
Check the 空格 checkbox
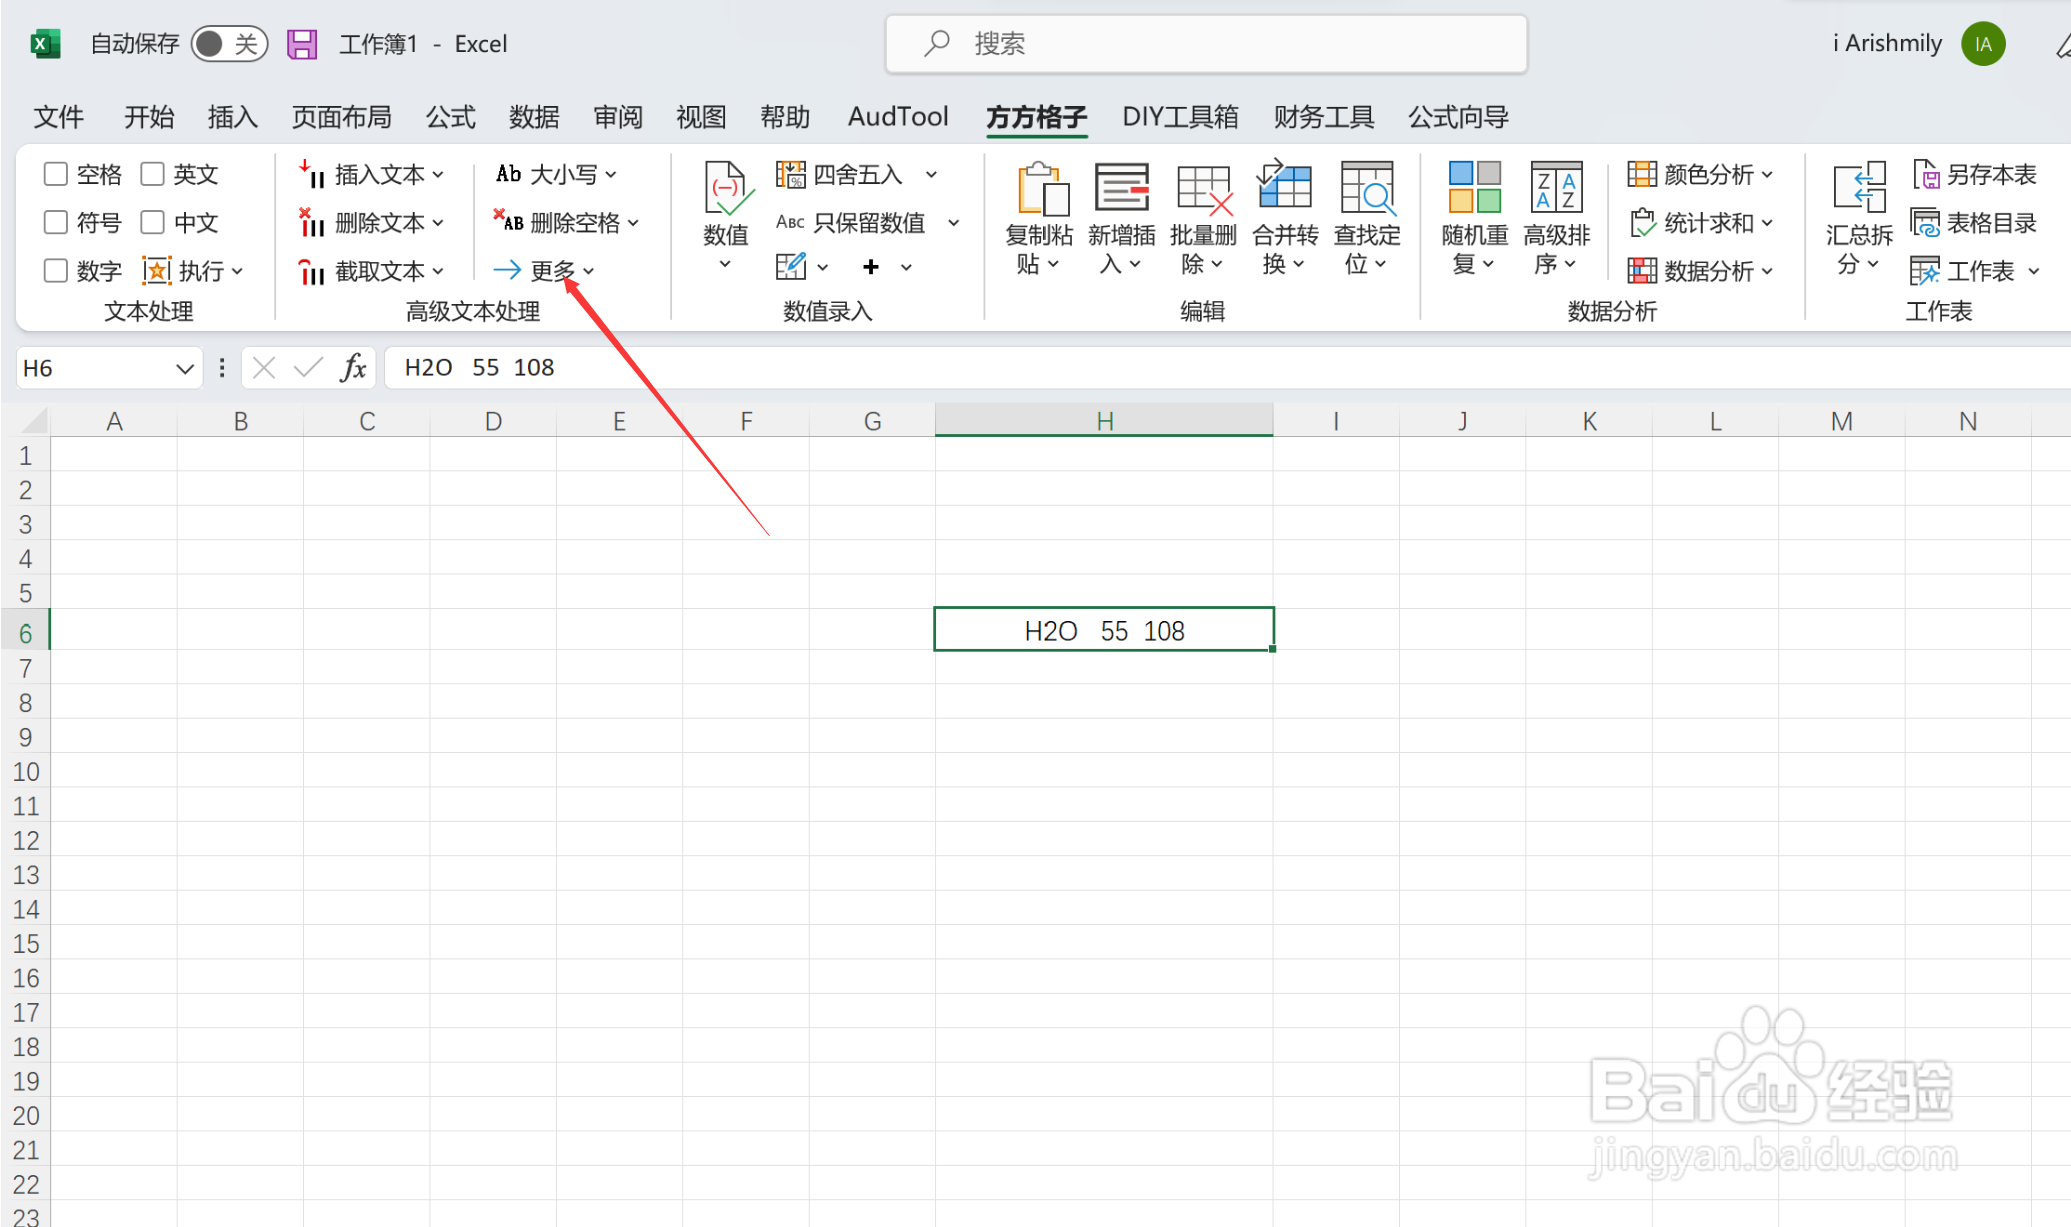pyautogui.click(x=56, y=174)
